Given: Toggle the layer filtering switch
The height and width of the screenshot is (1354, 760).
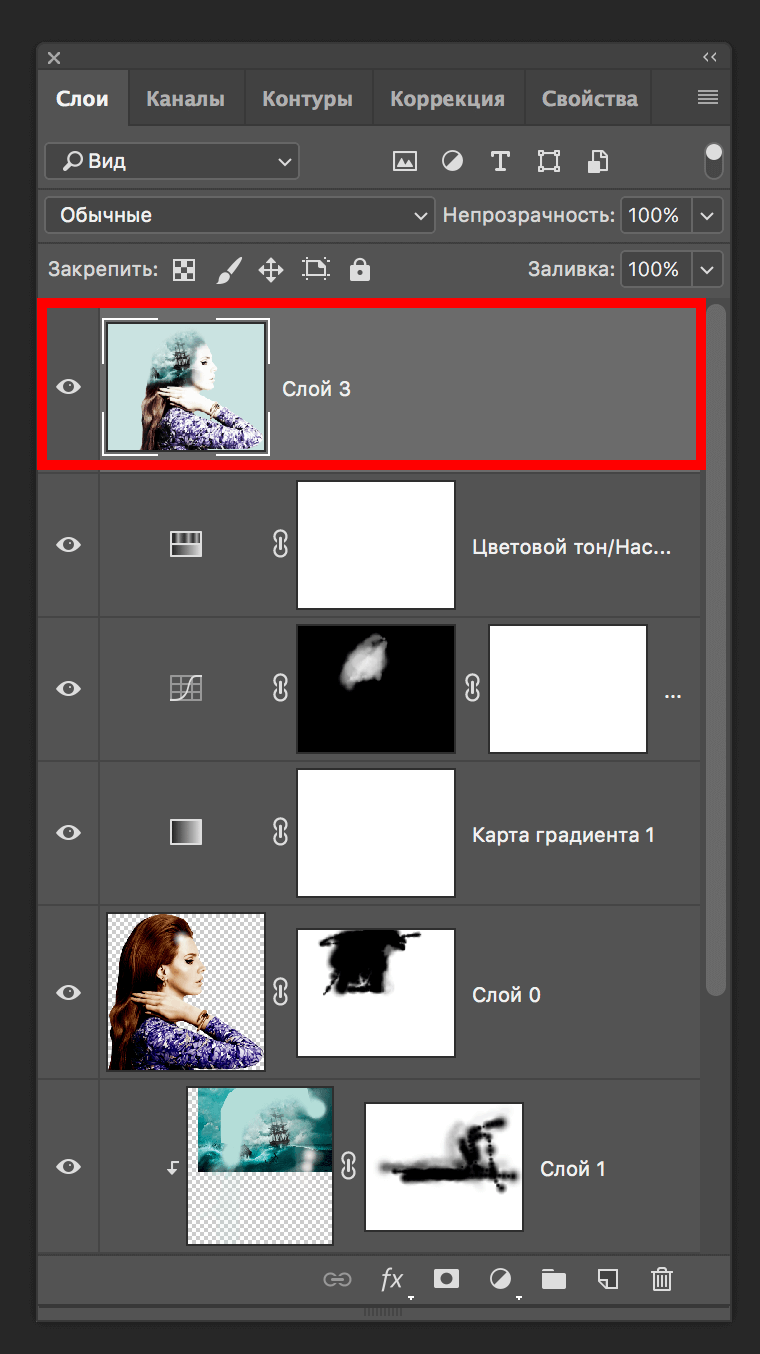Looking at the screenshot, I should [x=713, y=161].
